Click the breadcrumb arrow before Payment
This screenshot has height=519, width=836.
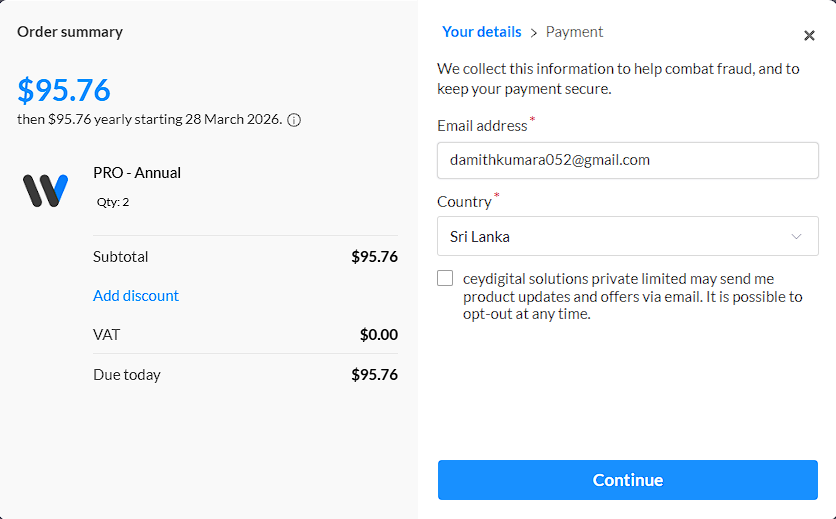pyautogui.click(x=534, y=32)
